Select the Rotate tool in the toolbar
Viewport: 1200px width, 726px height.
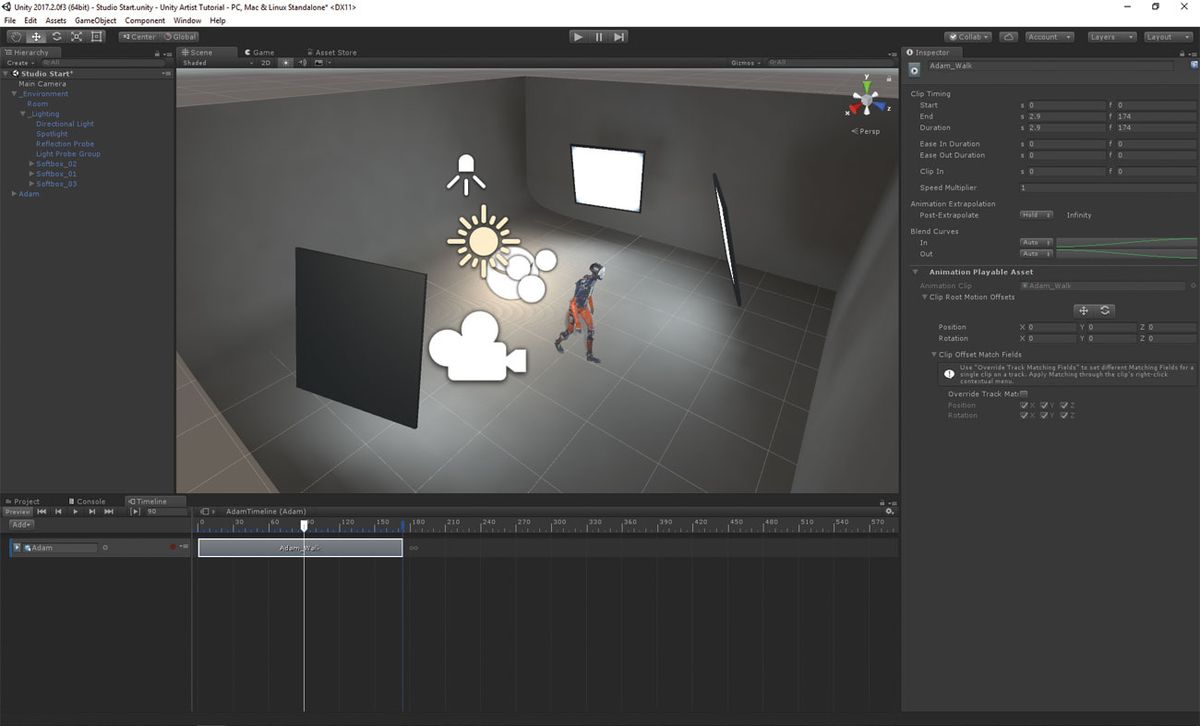pyautogui.click(x=56, y=36)
